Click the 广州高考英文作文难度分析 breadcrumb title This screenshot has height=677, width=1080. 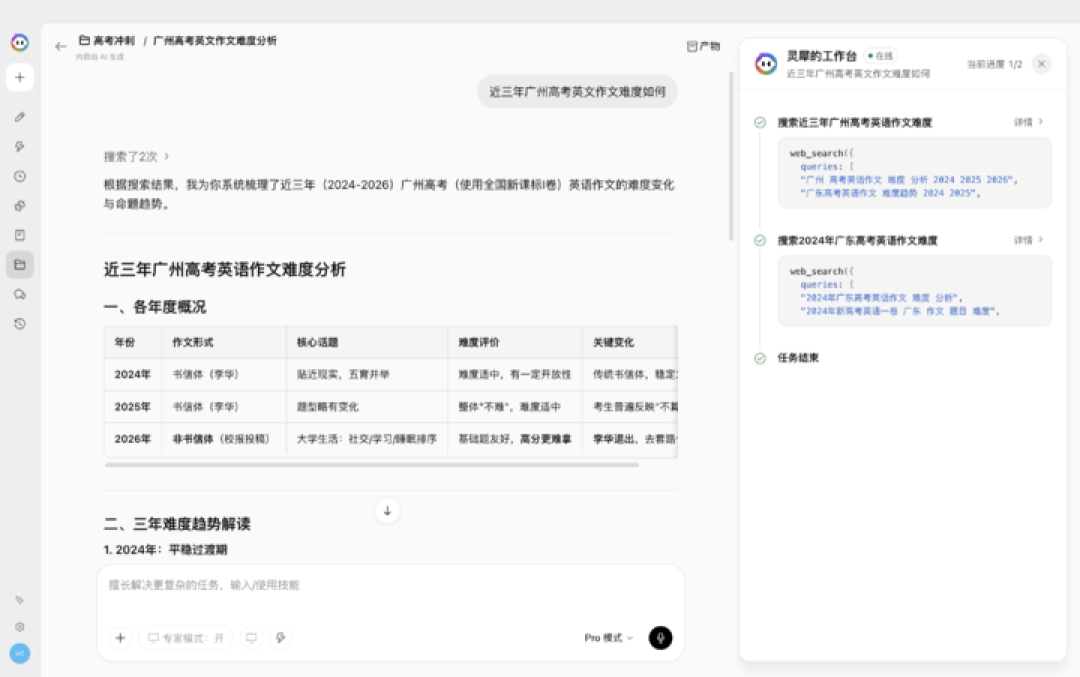pyautogui.click(x=214, y=41)
